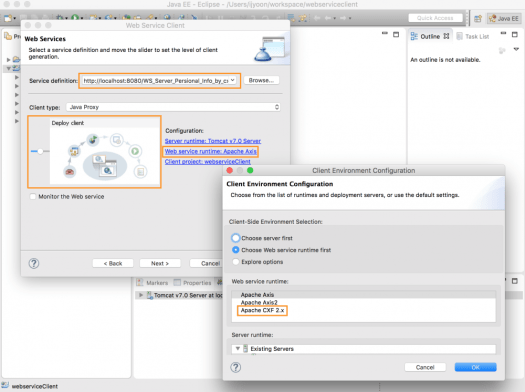Click the Forward navigation arrow in toolbar
This screenshot has height=392, width=525.
point(343,18)
